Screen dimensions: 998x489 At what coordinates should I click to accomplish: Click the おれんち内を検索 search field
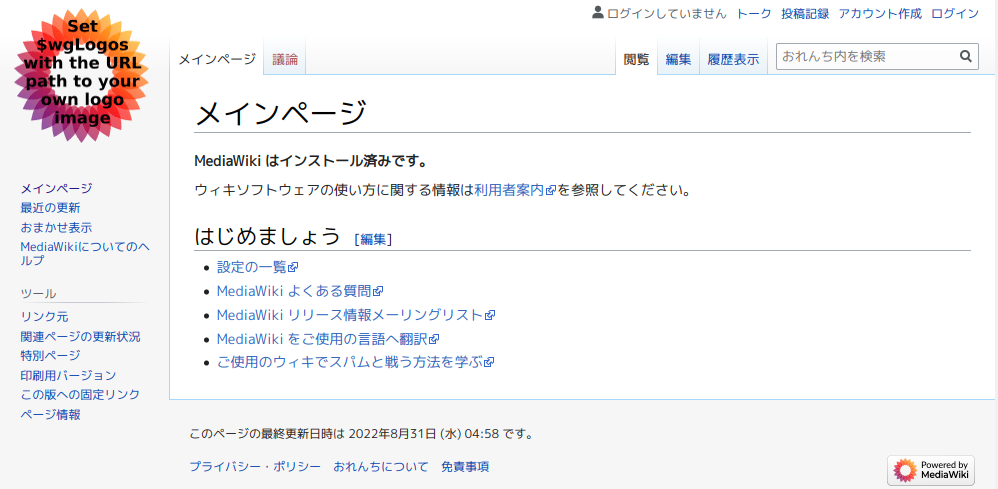point(865,57)
